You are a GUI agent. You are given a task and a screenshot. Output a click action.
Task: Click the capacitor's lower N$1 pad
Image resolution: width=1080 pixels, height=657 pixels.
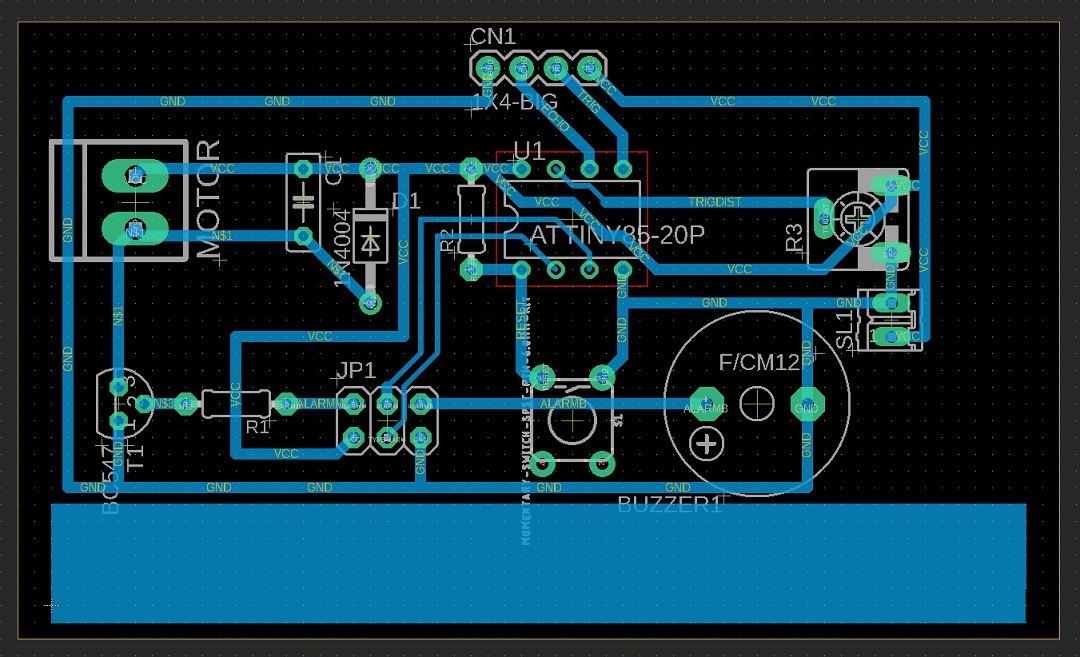pos(303,236)
